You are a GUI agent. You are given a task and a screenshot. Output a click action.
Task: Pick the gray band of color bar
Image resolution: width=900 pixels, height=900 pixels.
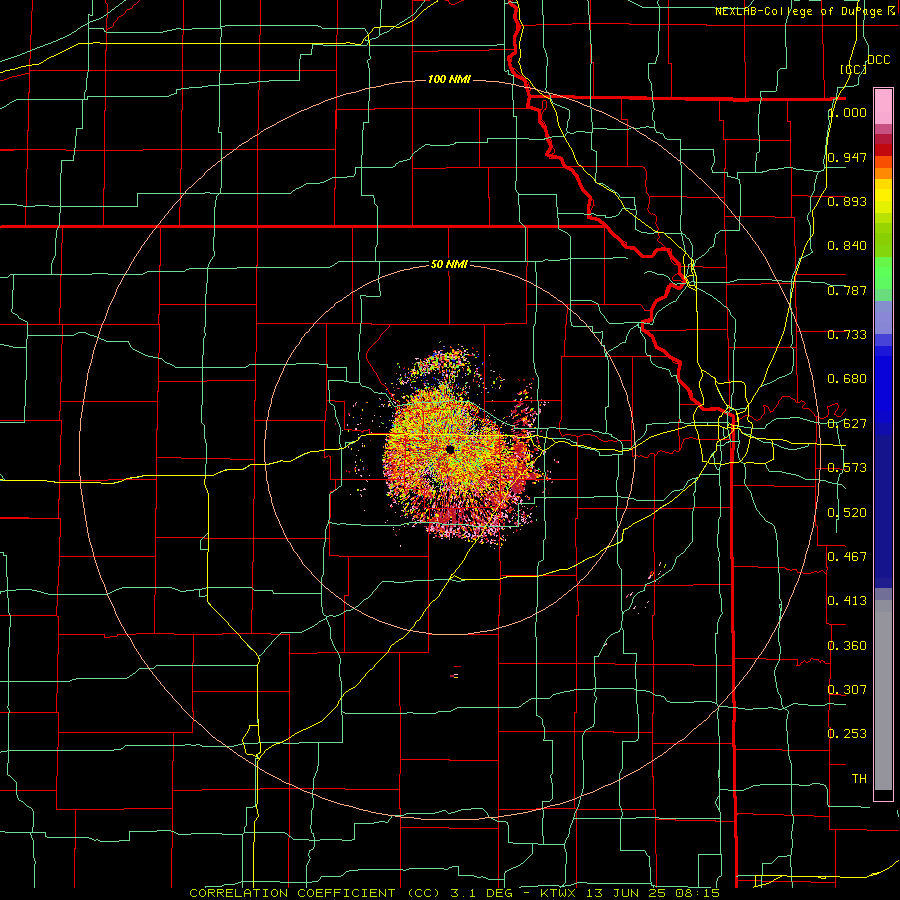click(x=883, y=695)
